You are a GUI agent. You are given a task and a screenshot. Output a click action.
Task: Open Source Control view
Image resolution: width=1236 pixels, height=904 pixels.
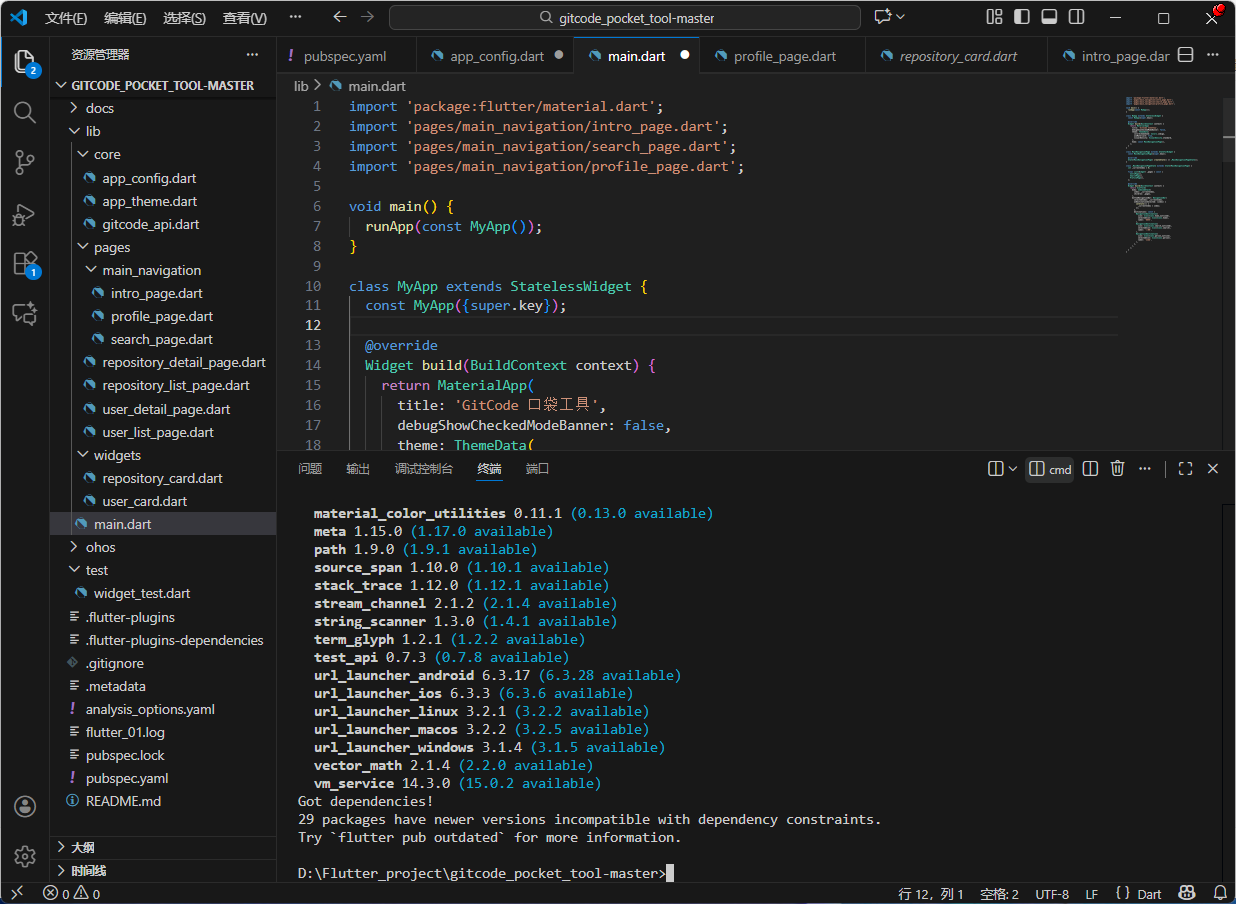point(25,162)
